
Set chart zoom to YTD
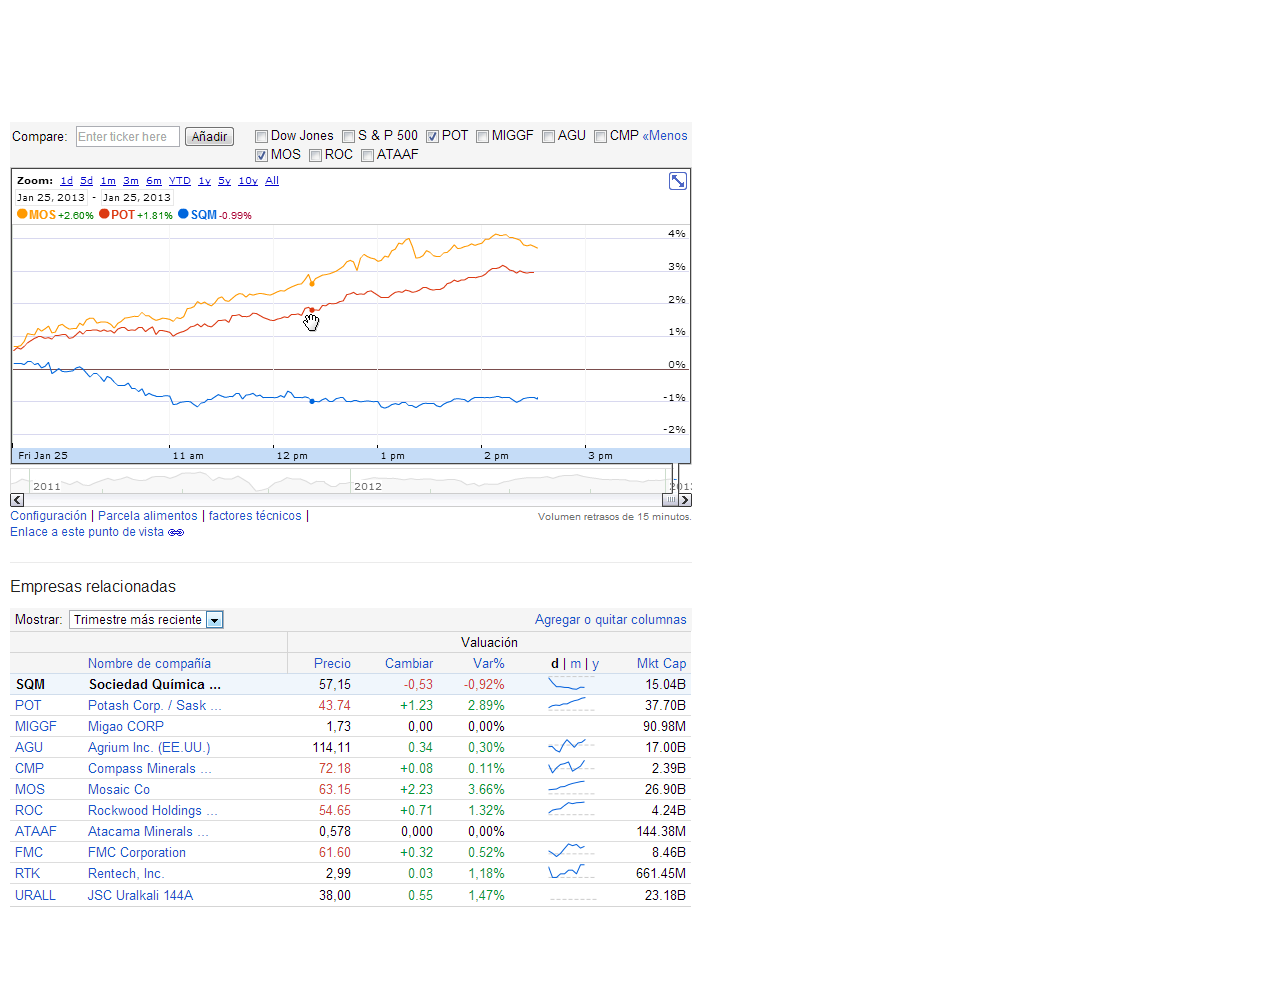(180, 181)
